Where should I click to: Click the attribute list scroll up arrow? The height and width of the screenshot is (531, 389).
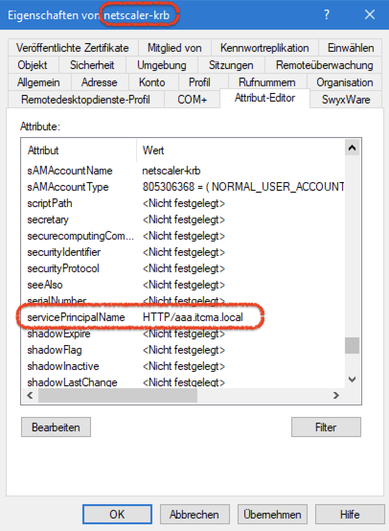pyautogui.click(x=352, y=148)
